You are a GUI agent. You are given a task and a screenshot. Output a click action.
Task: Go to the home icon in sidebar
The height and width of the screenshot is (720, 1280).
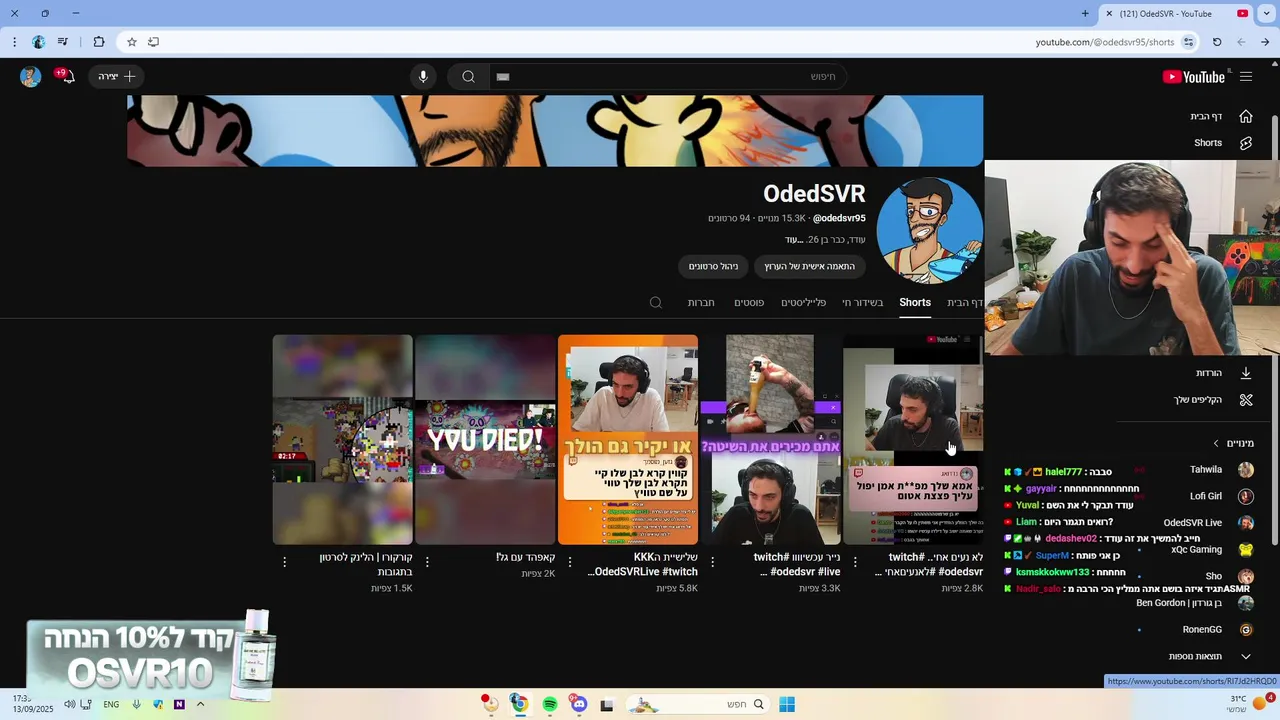click(1246, 116)
